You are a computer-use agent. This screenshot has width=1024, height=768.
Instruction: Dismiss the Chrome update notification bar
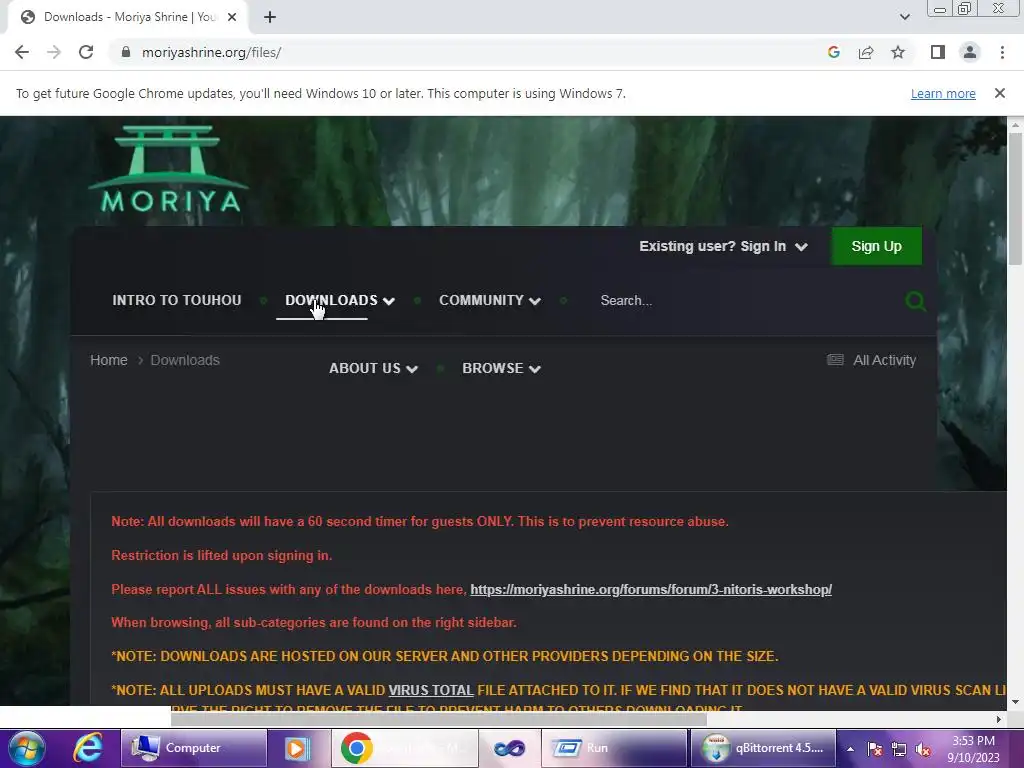999,93
